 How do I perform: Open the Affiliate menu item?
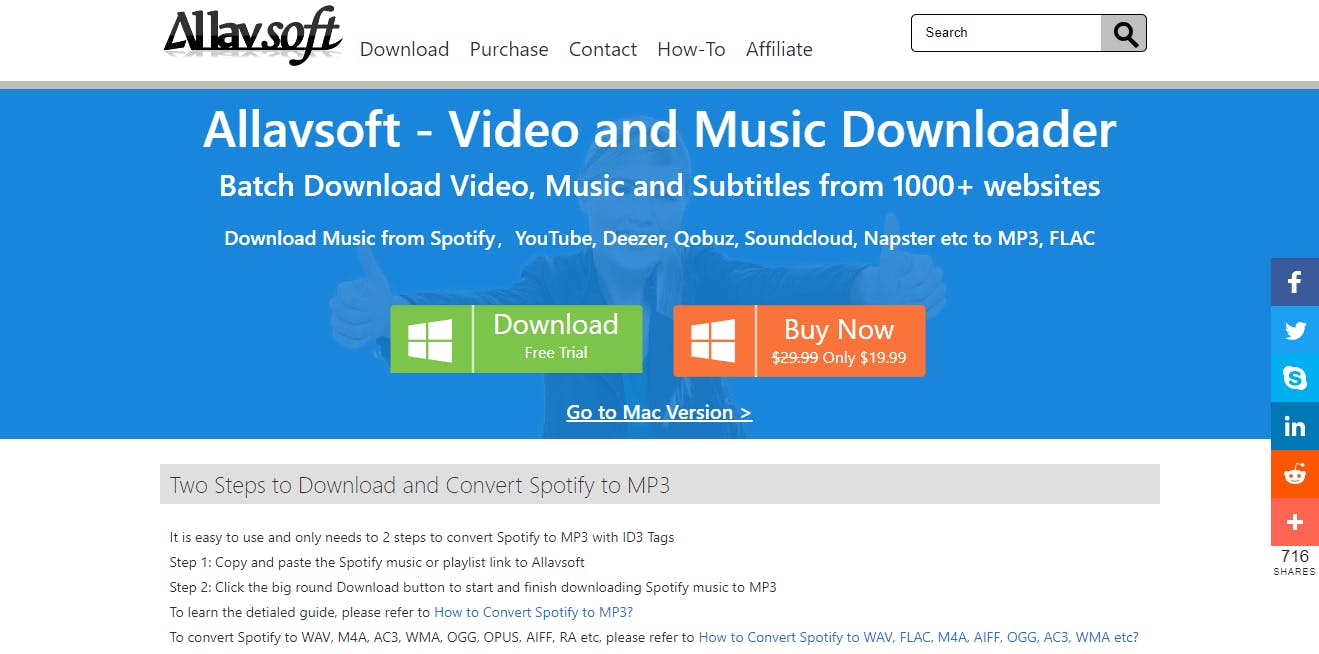pyautogui.click(x=779, y=49)
